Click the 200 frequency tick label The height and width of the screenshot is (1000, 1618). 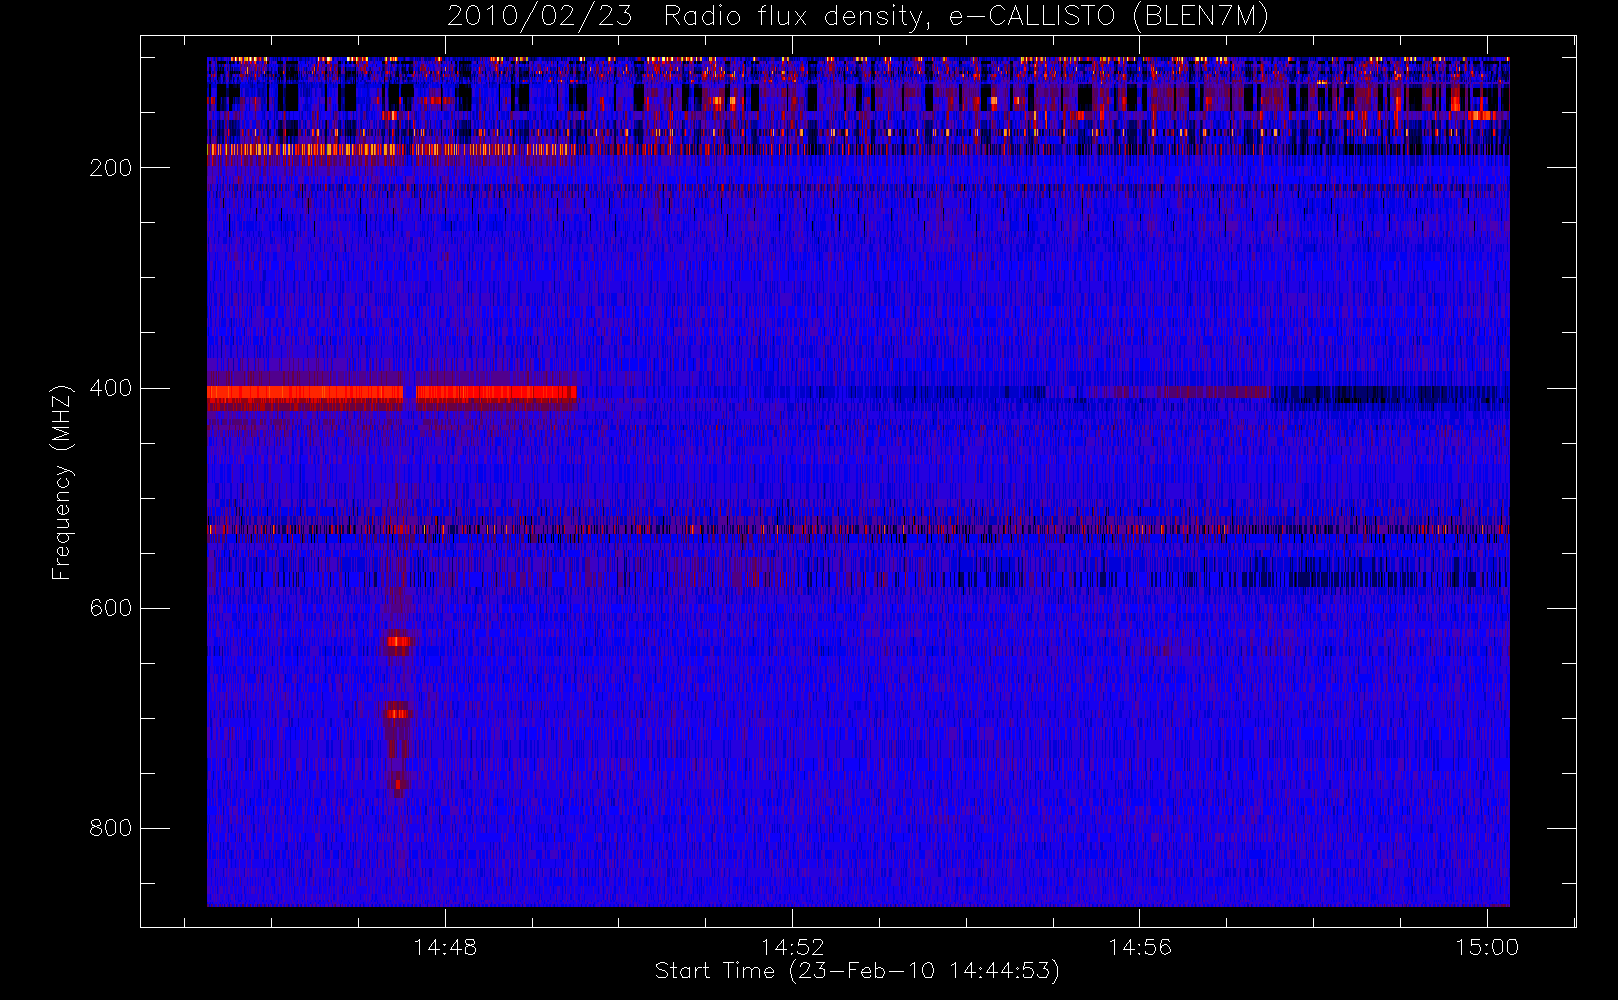pos(111,168)
